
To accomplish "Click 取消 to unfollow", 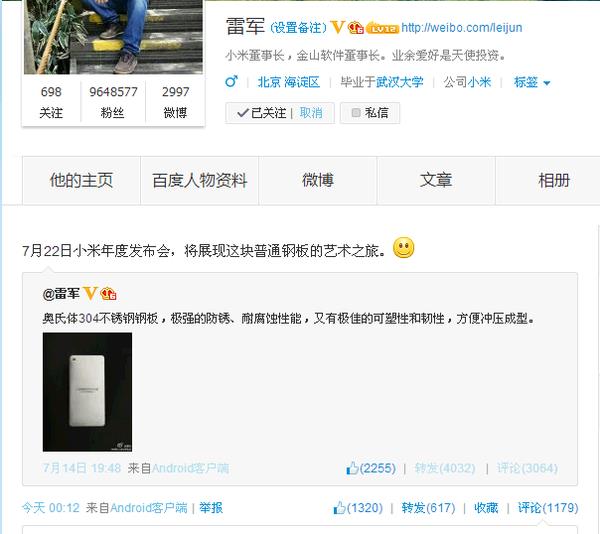I will 311,113.
